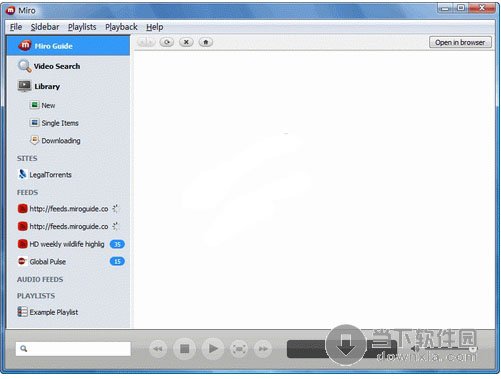Toggle fullscreen playback mode

239,349
